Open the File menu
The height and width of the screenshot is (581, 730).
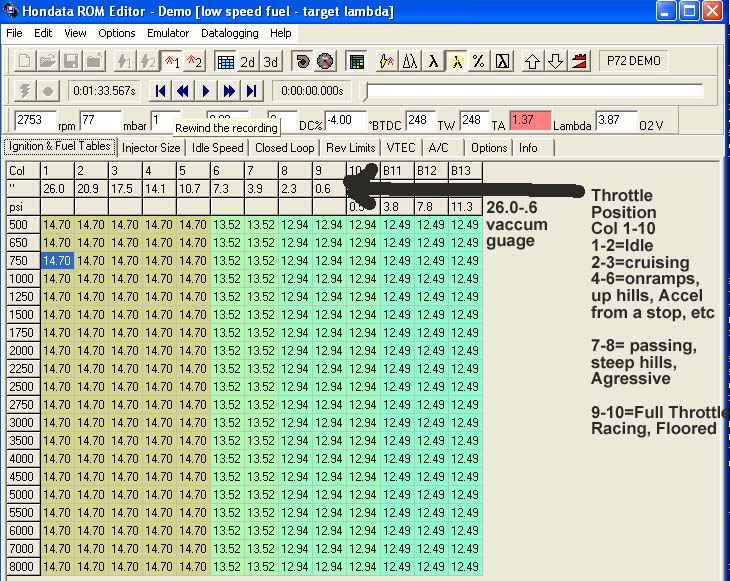[x=14, y=33]
